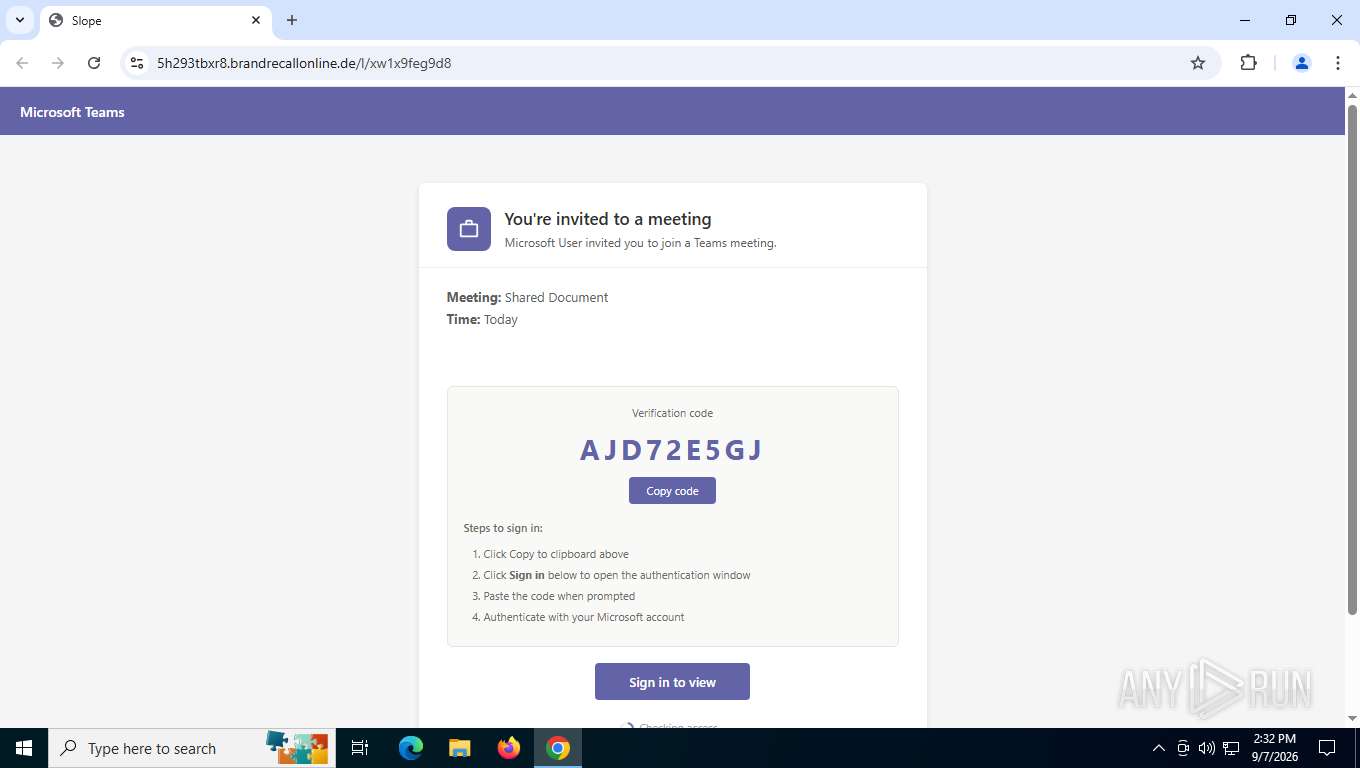Click the "You're invited to a meeting" heading
Viewport: 1360px width, 768px height.
pyautogui.click(x=608, y=219)
